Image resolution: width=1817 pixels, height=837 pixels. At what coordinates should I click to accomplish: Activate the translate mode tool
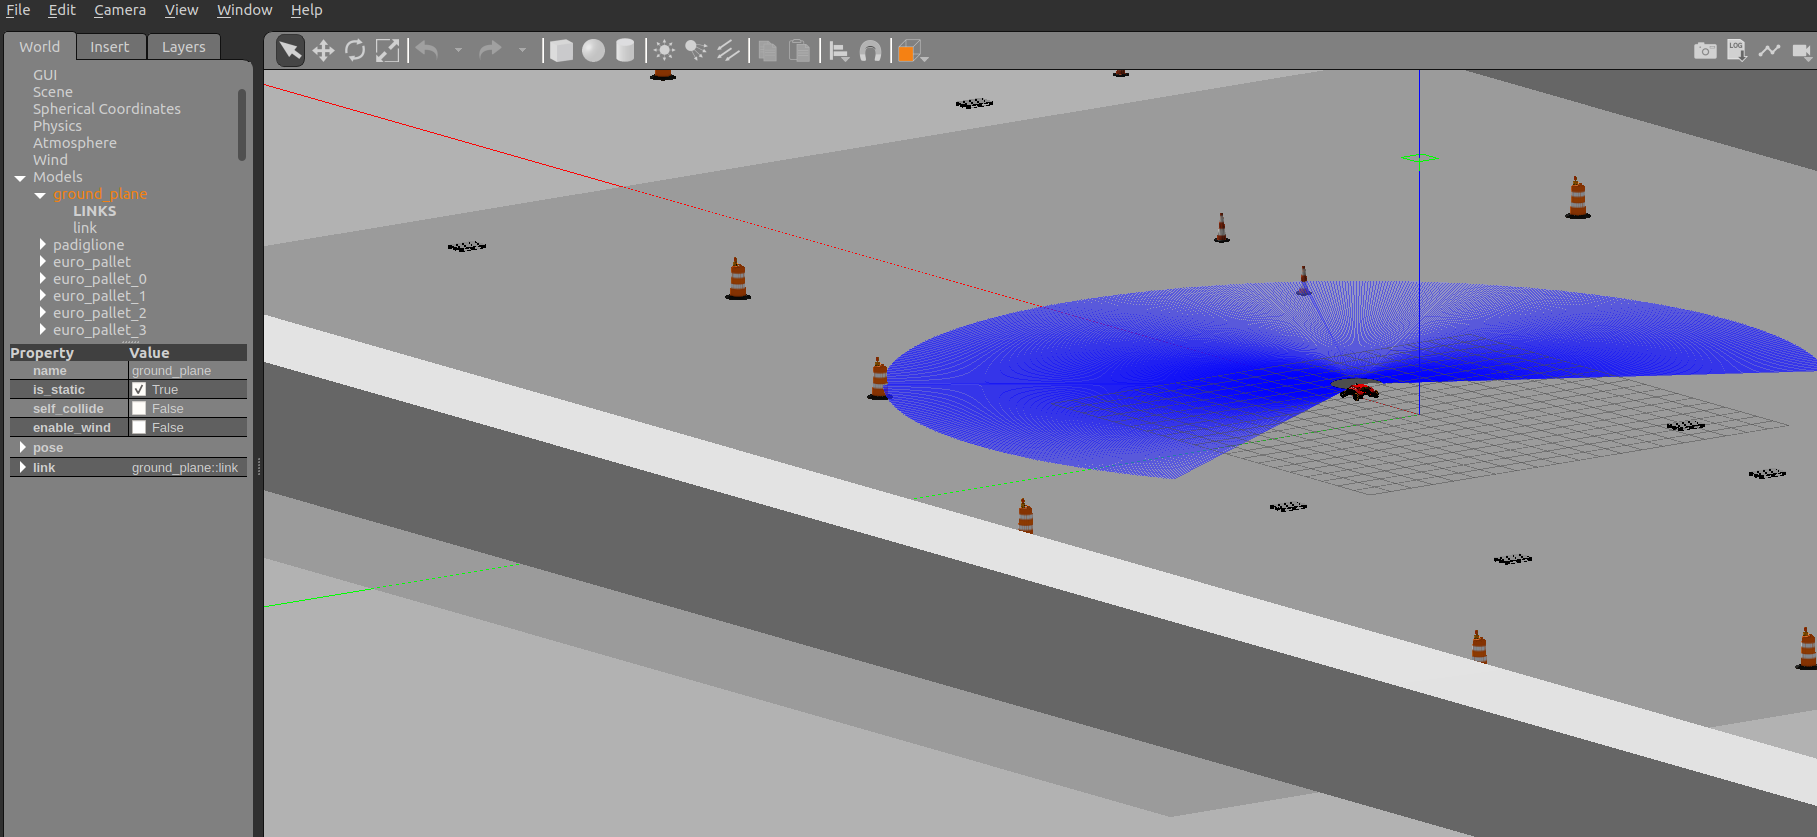(x=323, y=50)
